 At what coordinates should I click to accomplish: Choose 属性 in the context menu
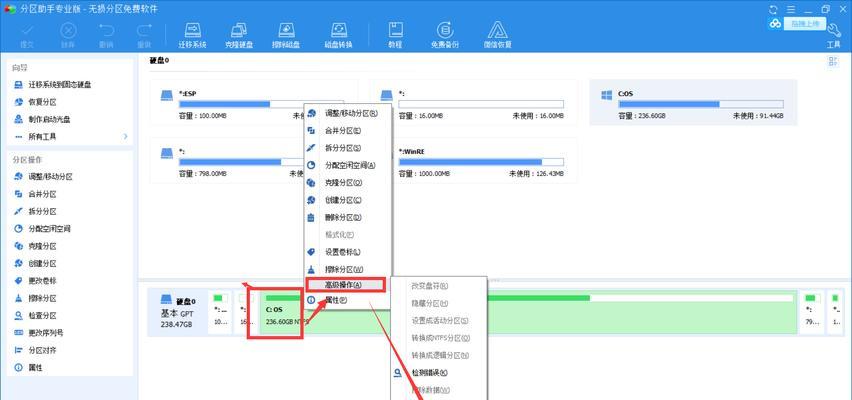pyautogui.click(x=347, y=300)
